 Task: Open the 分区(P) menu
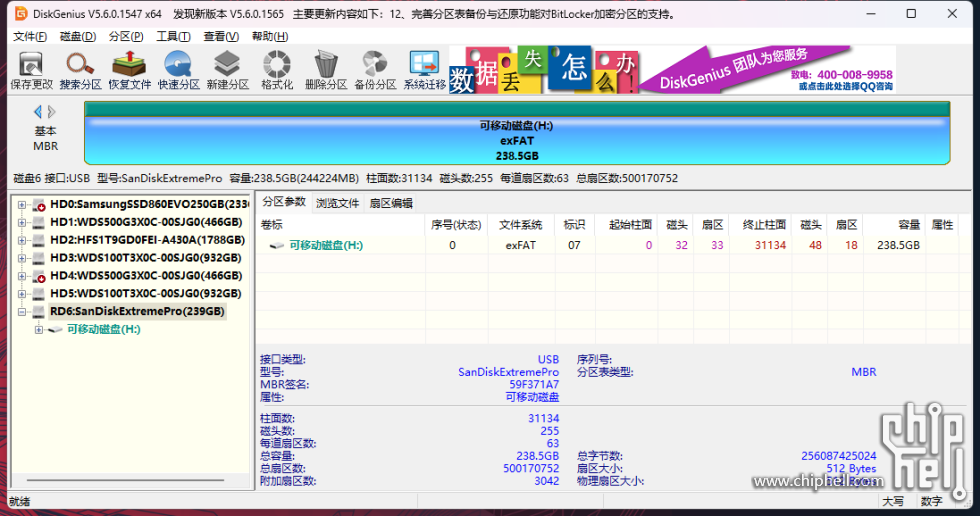(x=126, y=36)
